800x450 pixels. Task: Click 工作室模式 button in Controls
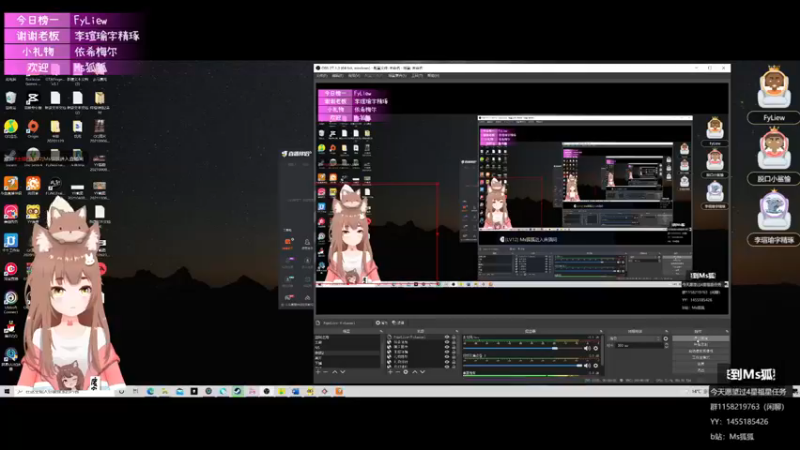(701, 357)
